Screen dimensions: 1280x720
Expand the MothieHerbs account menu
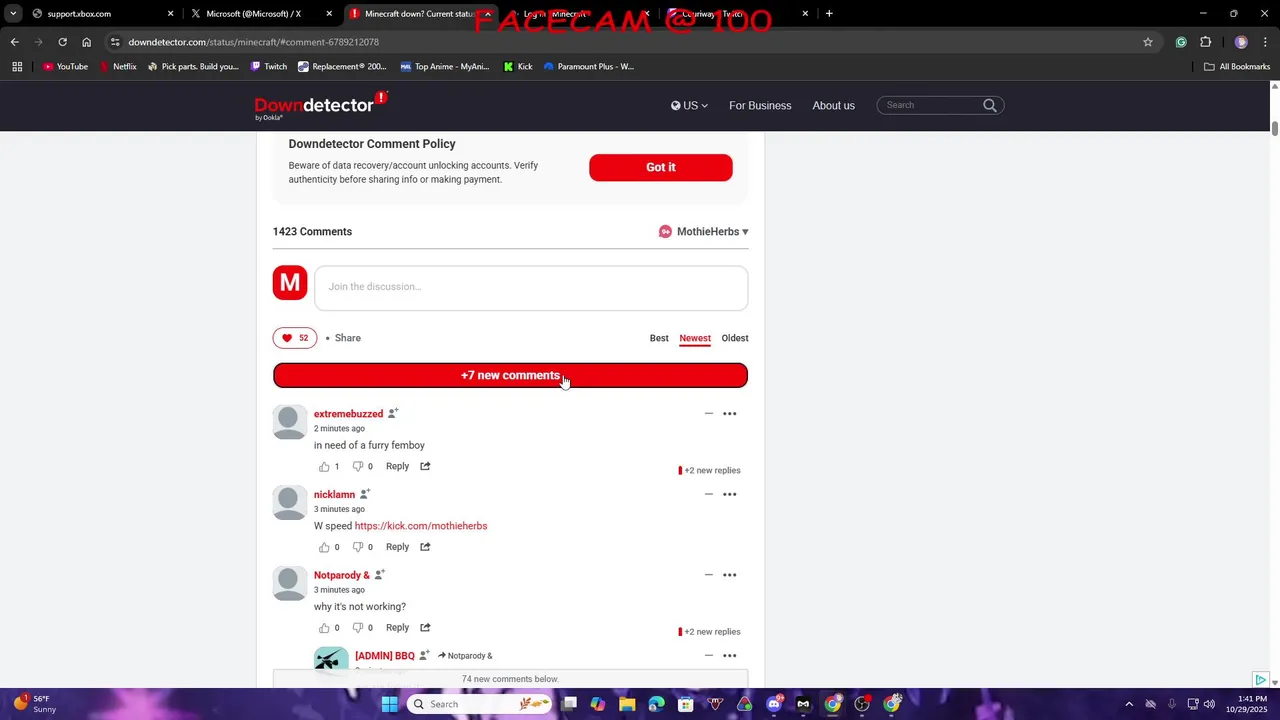[x=704, y=232]
